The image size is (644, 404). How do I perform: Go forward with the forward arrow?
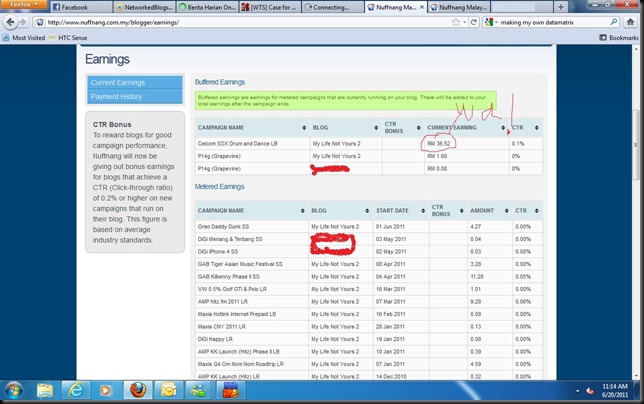pos(23,22)
